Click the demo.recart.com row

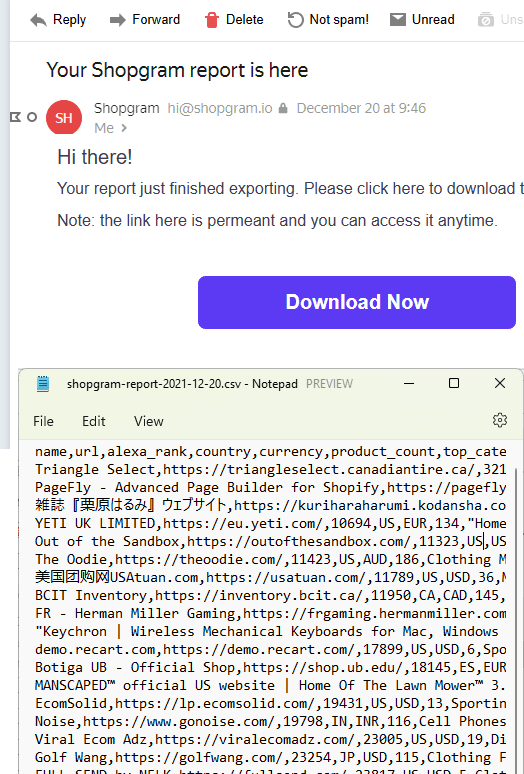point(270,650)
